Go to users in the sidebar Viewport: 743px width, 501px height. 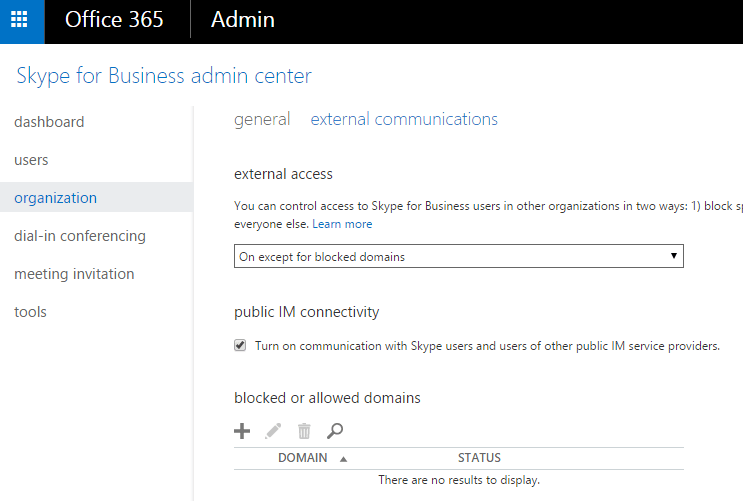click(x=31, y=160)
